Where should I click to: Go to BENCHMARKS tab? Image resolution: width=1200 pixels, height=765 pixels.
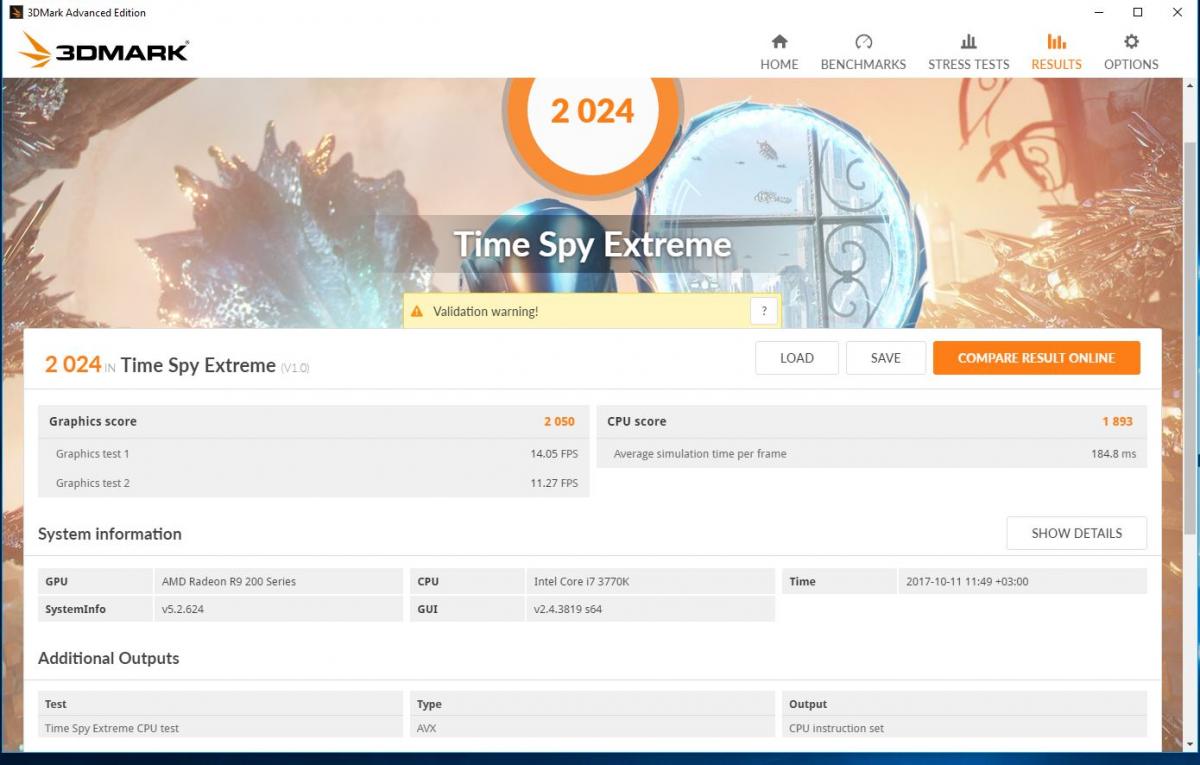863,52
